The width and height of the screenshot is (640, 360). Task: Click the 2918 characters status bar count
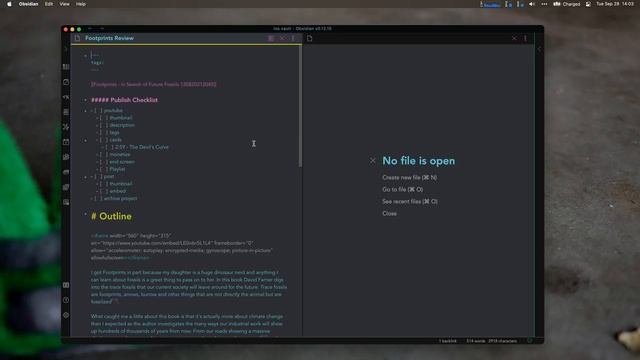502,341
